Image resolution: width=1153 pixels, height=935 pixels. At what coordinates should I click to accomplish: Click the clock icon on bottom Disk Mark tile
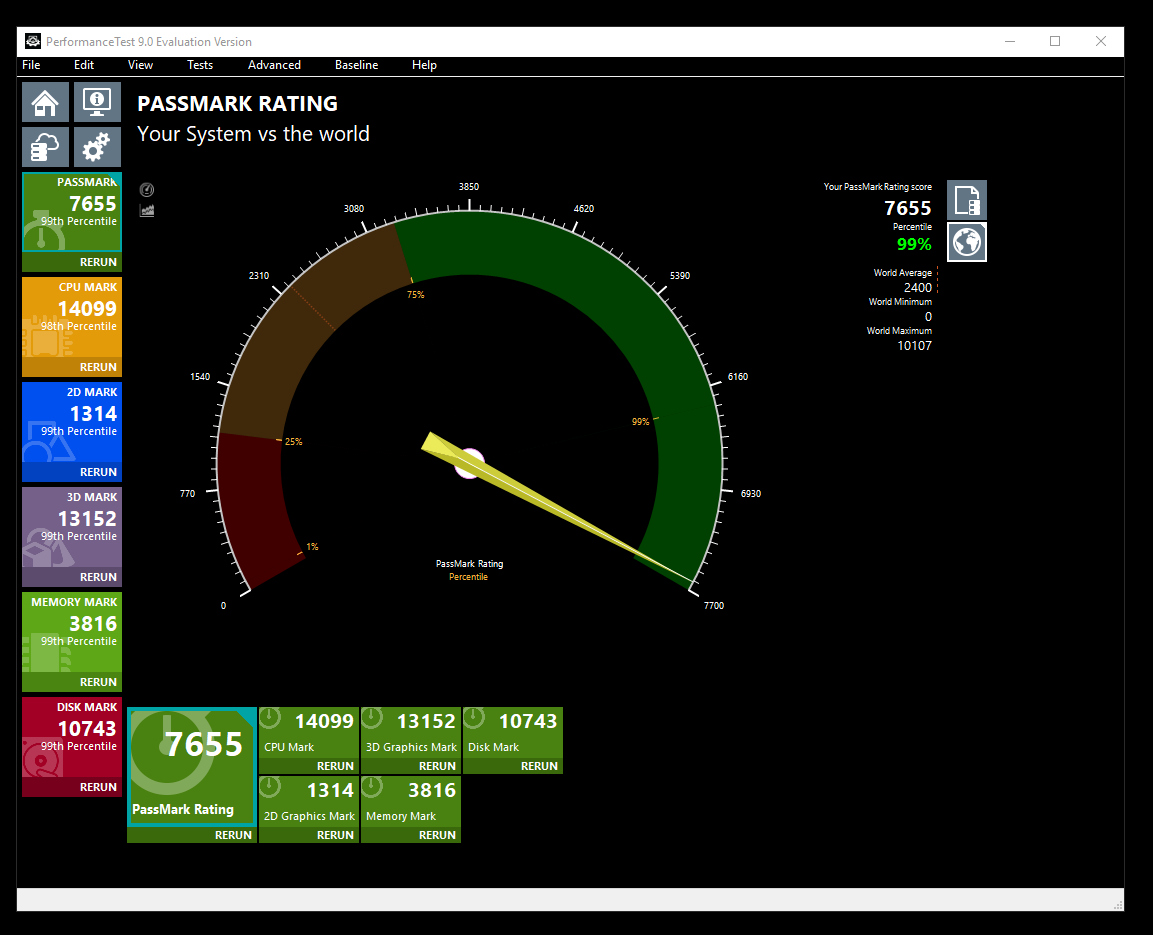474,717
